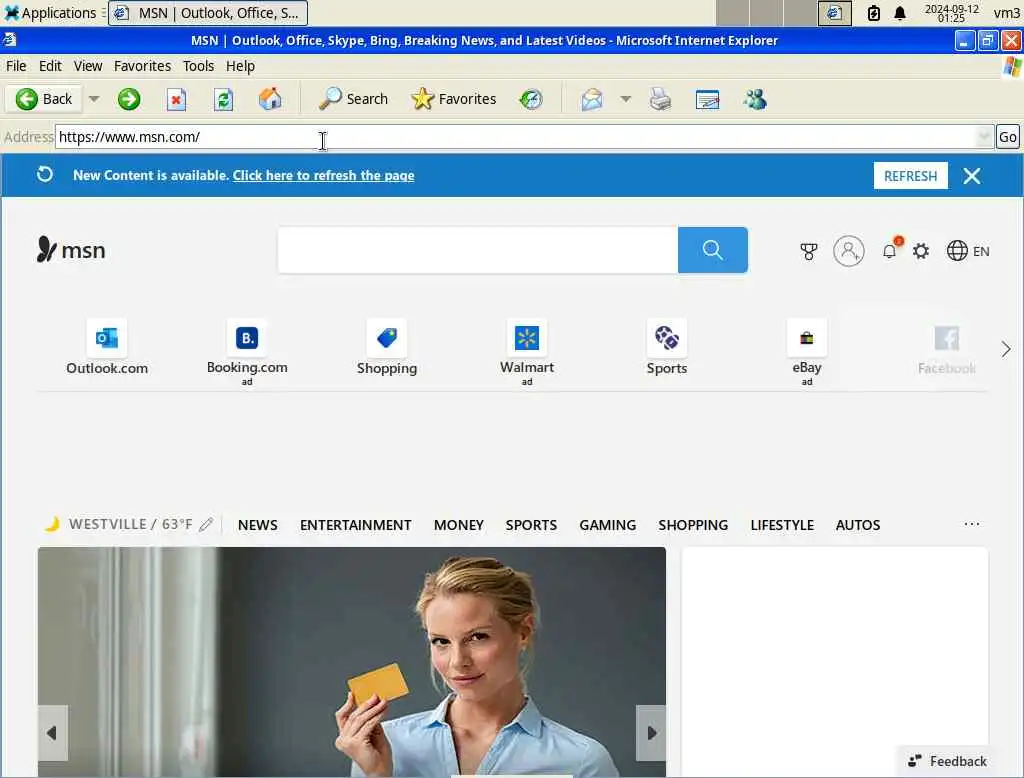1024x778 pixels.
Task: Switch to the MONEY tab
Action: coord(458,525)
